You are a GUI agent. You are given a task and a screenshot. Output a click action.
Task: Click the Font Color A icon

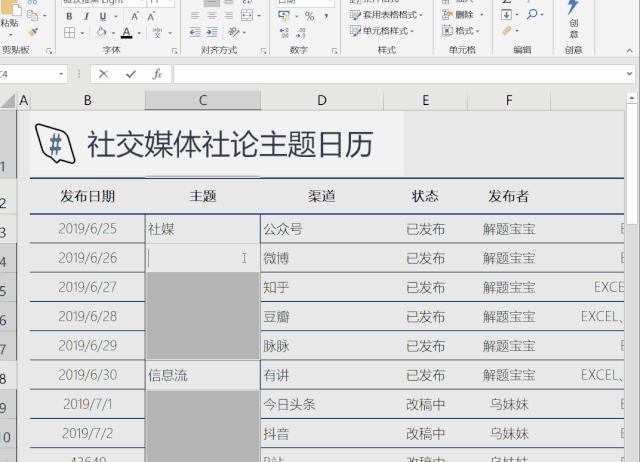[x=127, y=33]
